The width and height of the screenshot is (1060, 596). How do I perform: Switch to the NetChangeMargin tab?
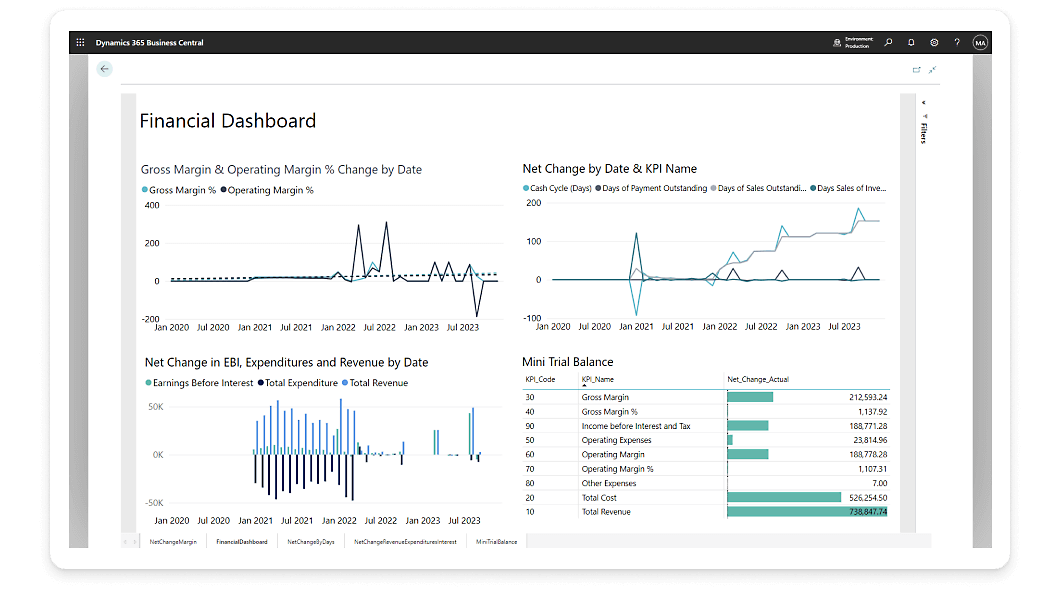(x=173, y=541)
